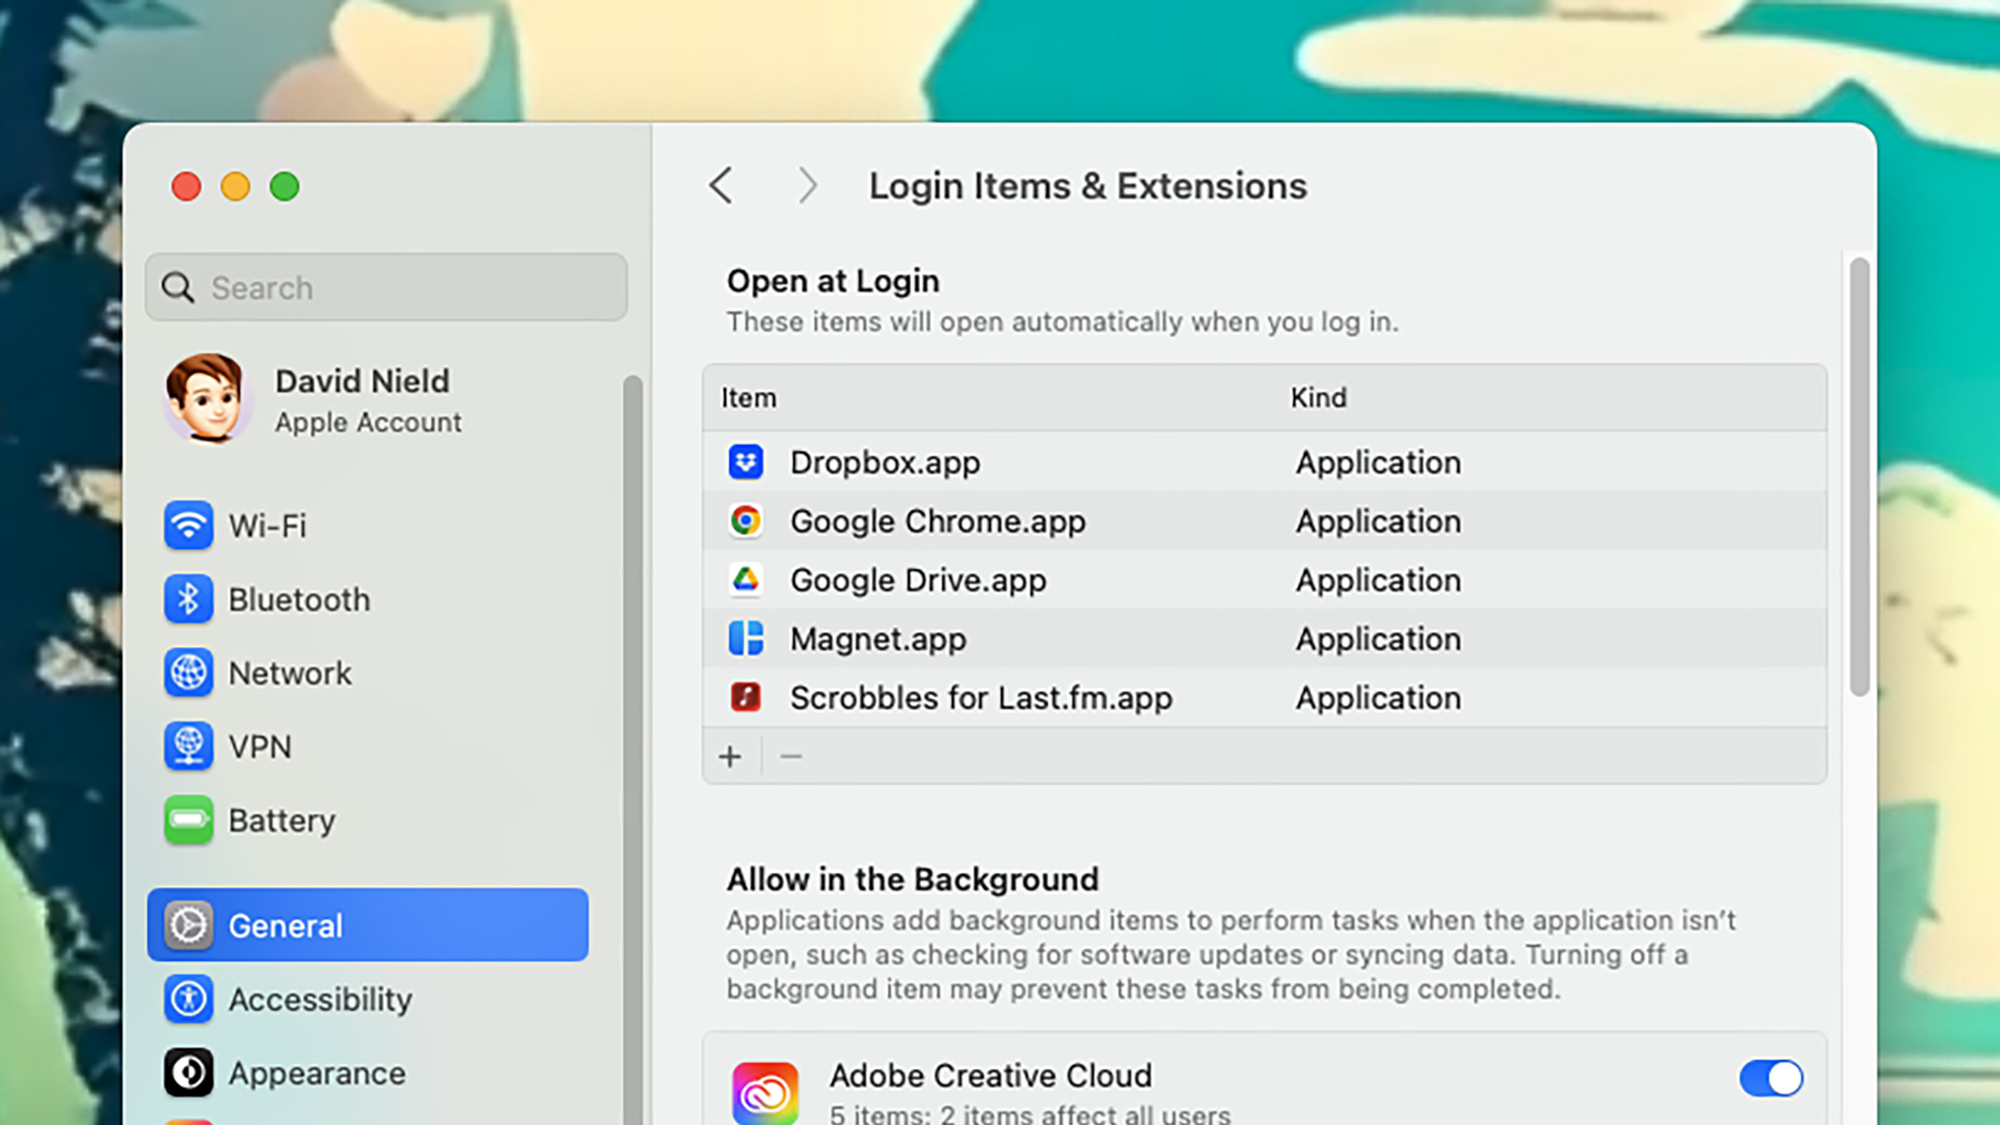The image size is (2000, 1125).
Task: Click the Adobe Creative Cloud icon
Action: [x=765, y=1093]
